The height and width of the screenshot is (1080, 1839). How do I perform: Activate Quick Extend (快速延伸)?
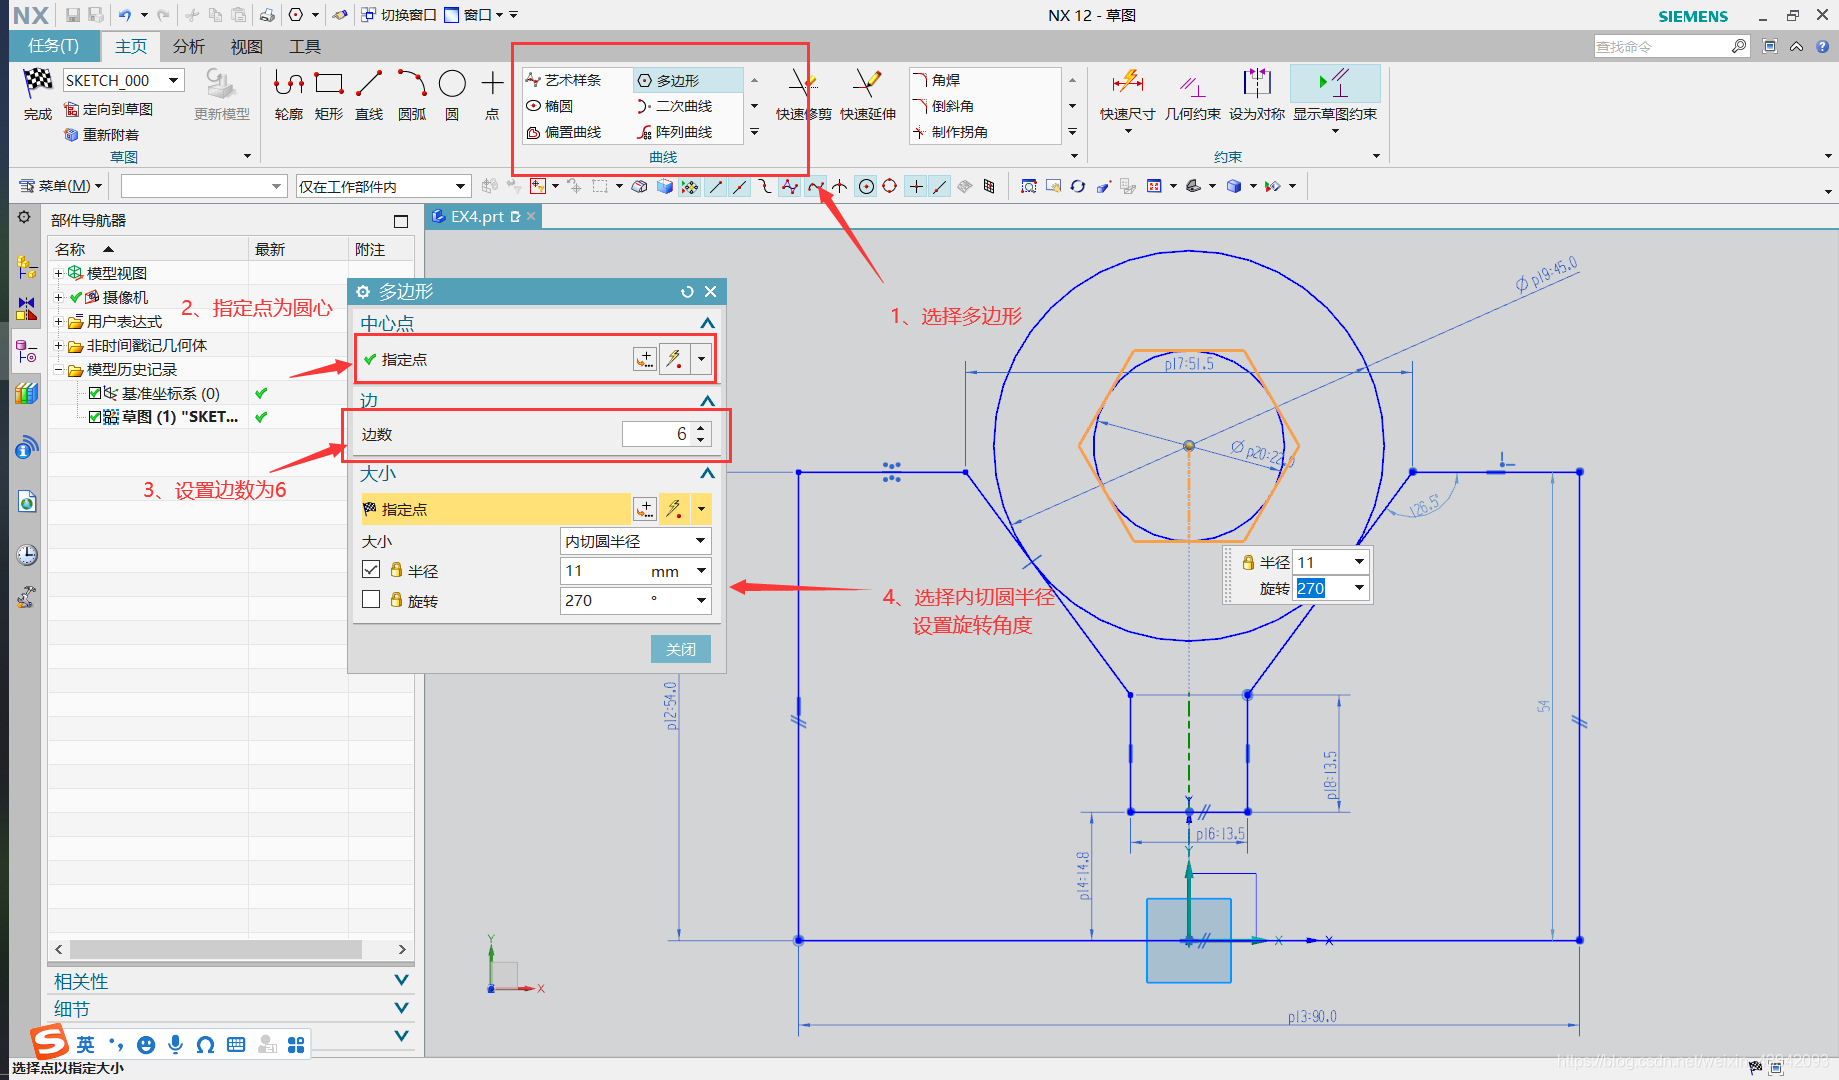[x=867, y=95]
